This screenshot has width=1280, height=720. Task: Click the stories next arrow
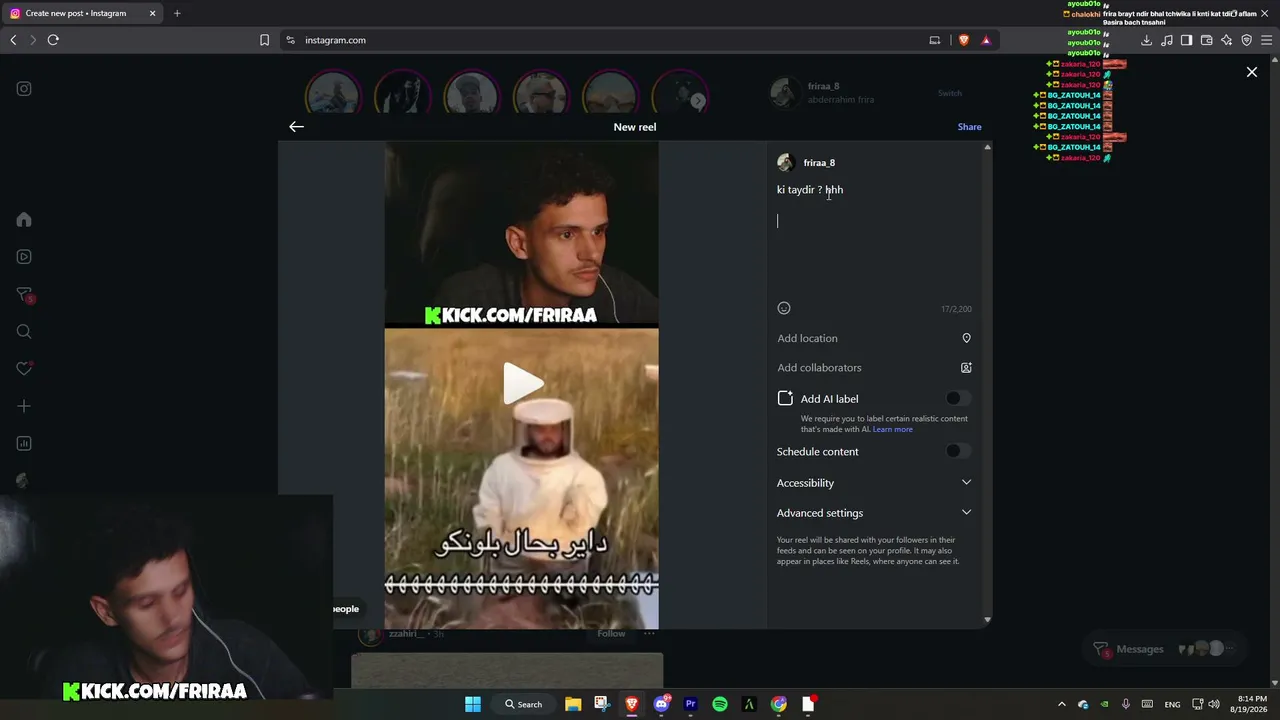[x=698, y=100]
